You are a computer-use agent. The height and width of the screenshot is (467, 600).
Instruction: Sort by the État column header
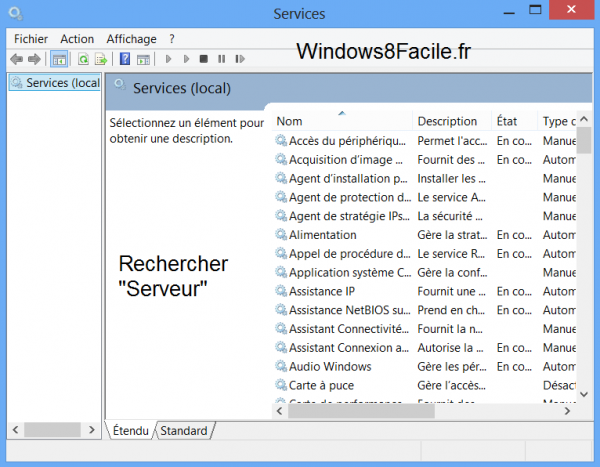[514, 121]
